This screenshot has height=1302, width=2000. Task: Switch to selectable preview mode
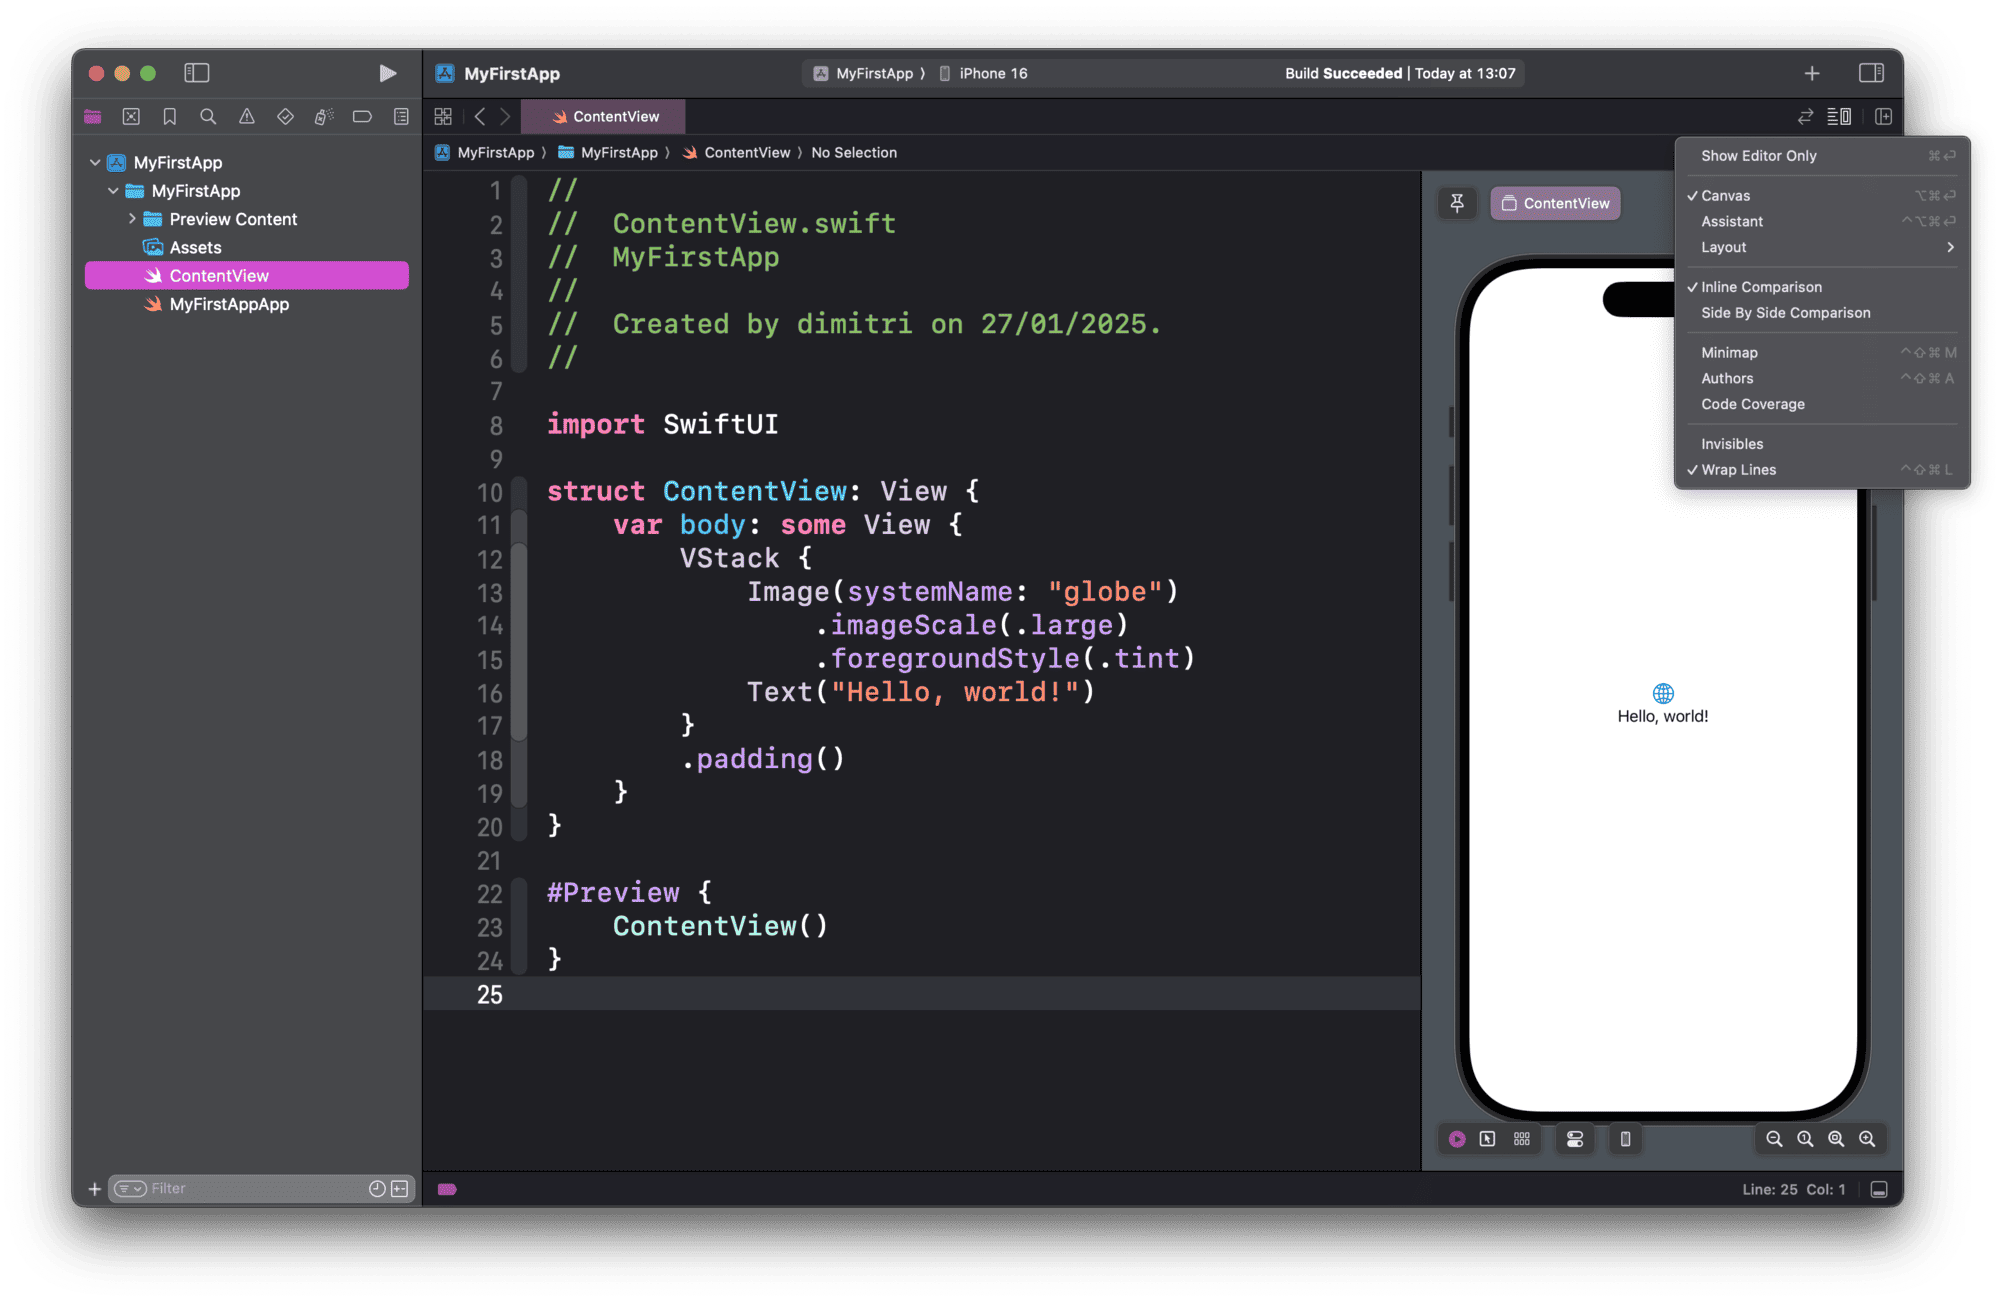coord(1488,1139)
